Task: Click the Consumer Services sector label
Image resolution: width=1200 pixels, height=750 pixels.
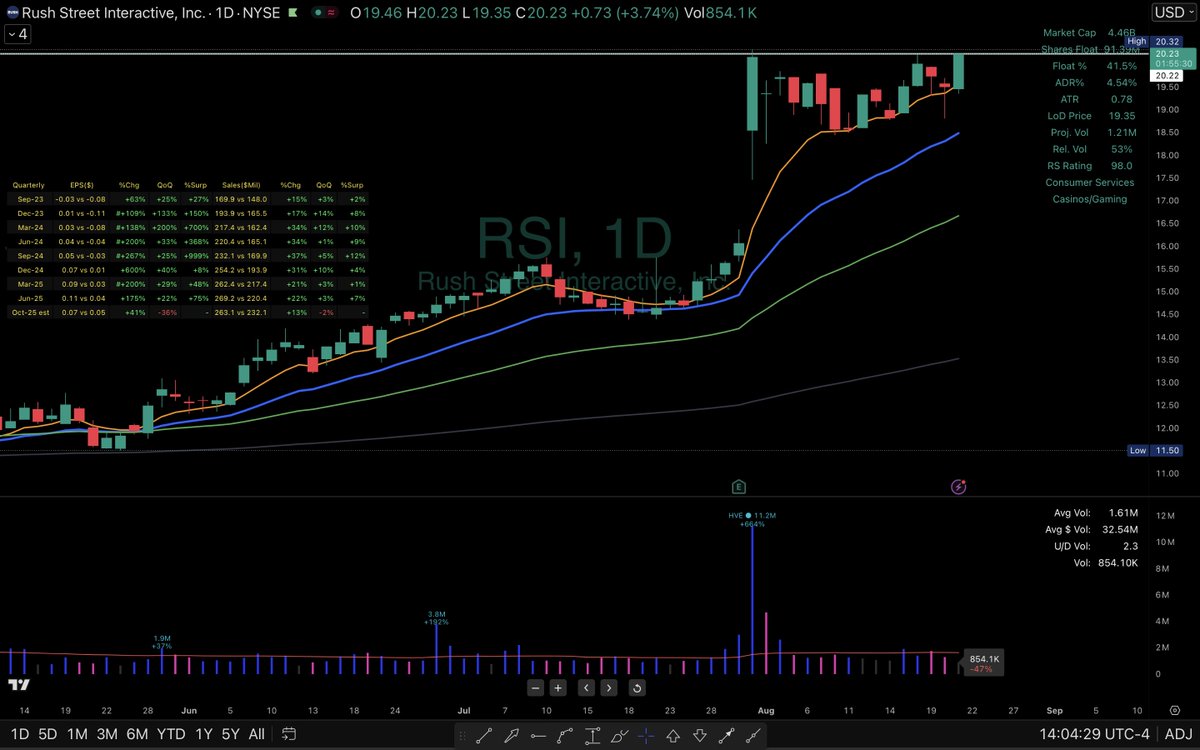Action: click(1089, 182)
